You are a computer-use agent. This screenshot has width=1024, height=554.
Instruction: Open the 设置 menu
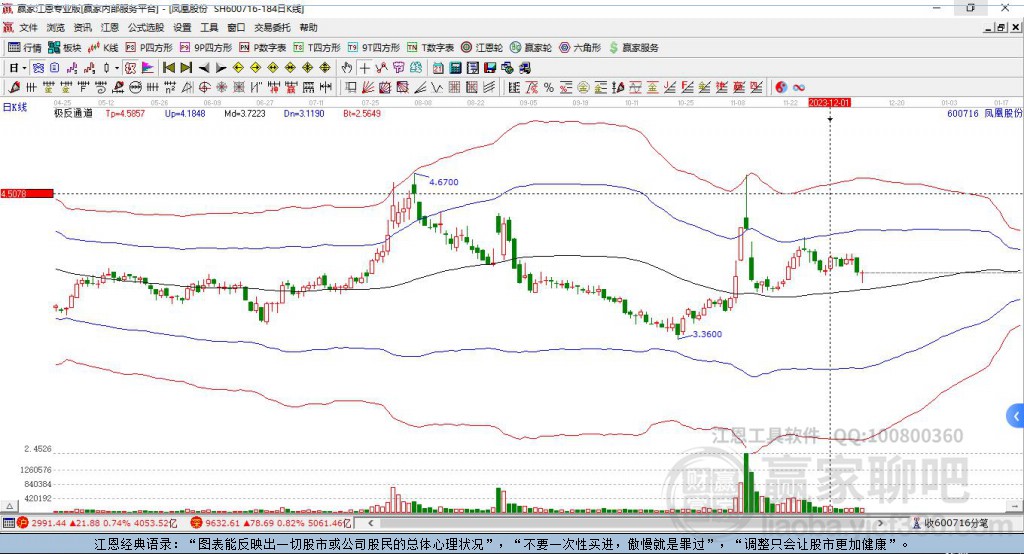click(x=182, y=27)
